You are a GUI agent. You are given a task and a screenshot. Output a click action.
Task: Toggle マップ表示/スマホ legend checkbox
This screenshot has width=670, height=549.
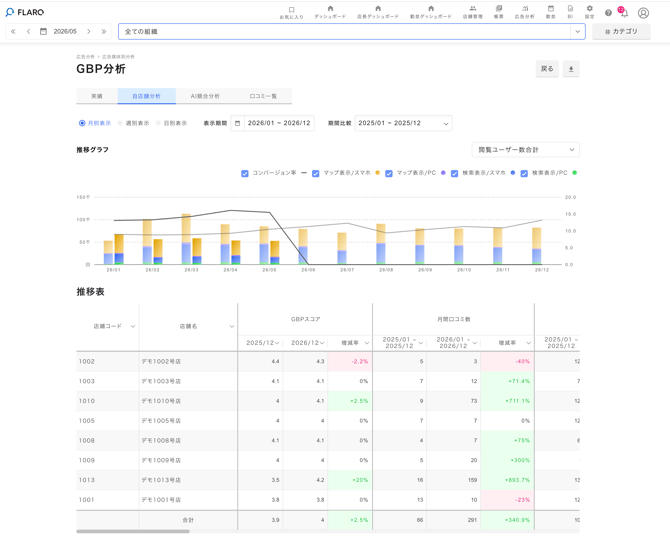coord(316,173)
